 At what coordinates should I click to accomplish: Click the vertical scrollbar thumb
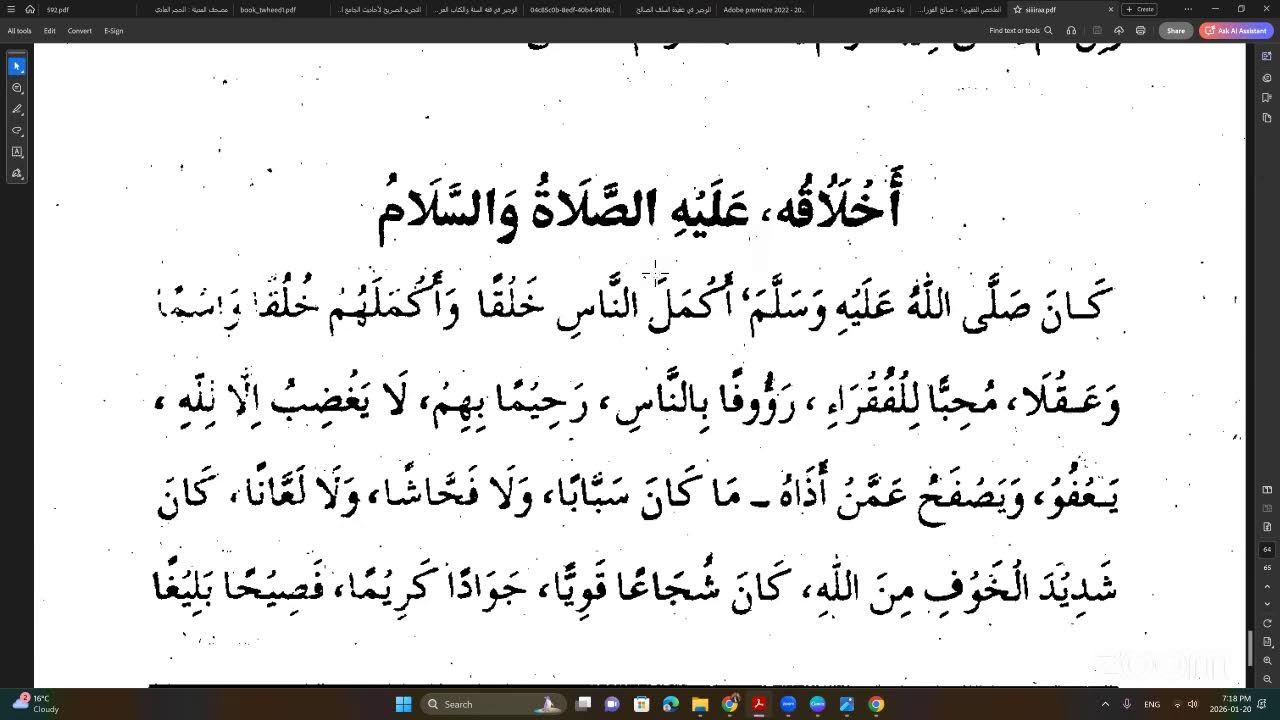pyautogui.click(x=1250, y=648)
